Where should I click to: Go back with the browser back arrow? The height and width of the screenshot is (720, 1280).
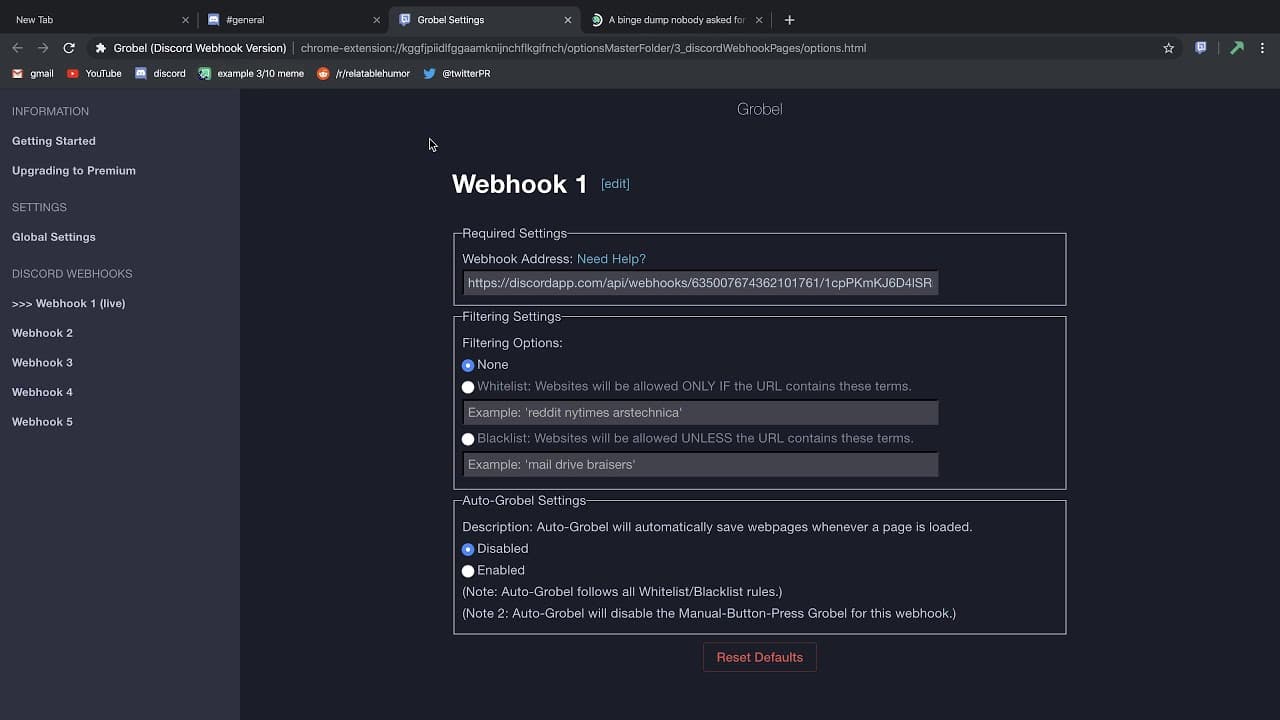tap(17, 48)
